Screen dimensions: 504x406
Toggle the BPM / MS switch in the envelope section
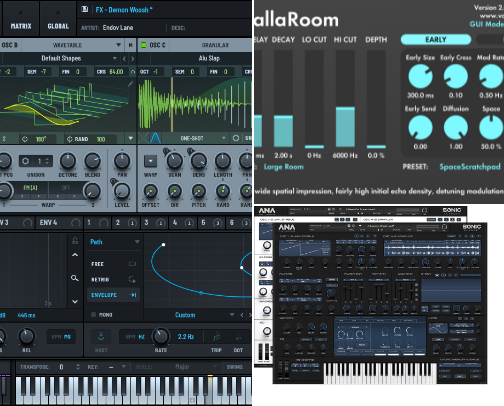(61, 337)
